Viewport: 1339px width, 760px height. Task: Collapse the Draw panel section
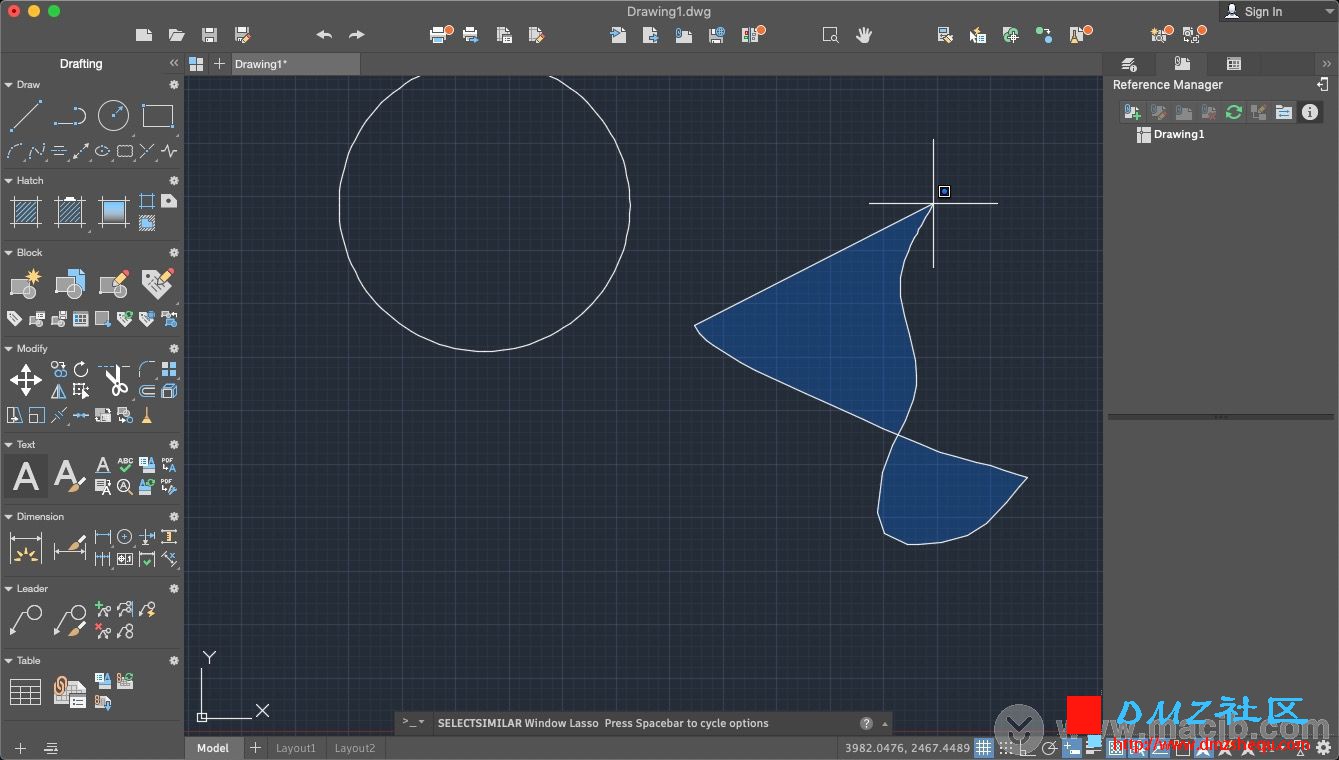click(8, 85)
